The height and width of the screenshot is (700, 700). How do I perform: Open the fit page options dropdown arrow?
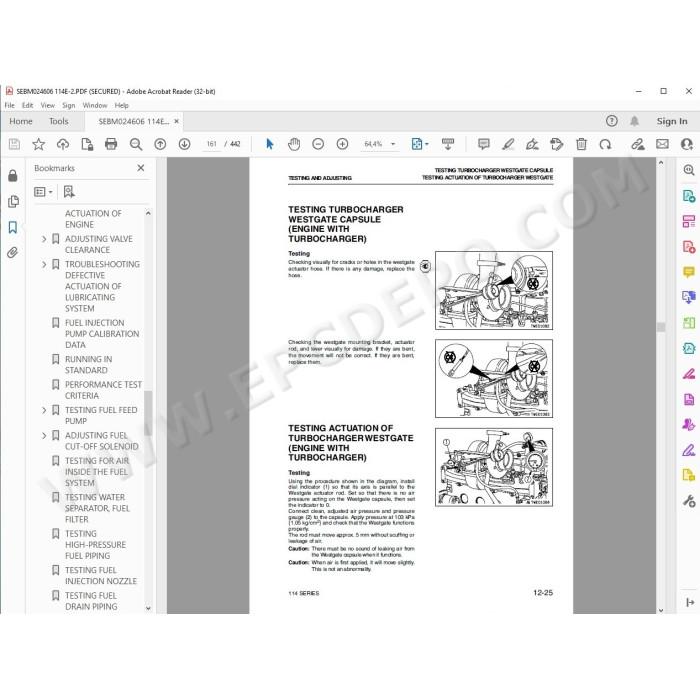coord(427,144)
